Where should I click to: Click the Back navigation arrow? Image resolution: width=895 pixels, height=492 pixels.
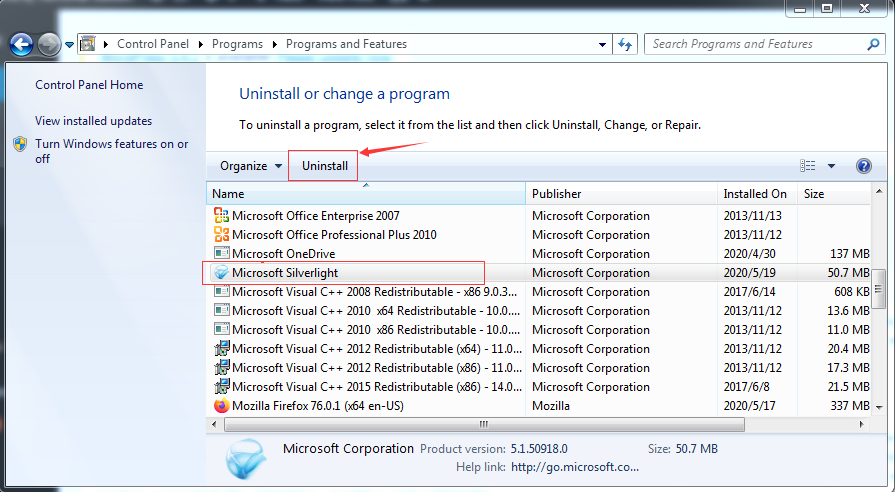[x=21, y=45]
